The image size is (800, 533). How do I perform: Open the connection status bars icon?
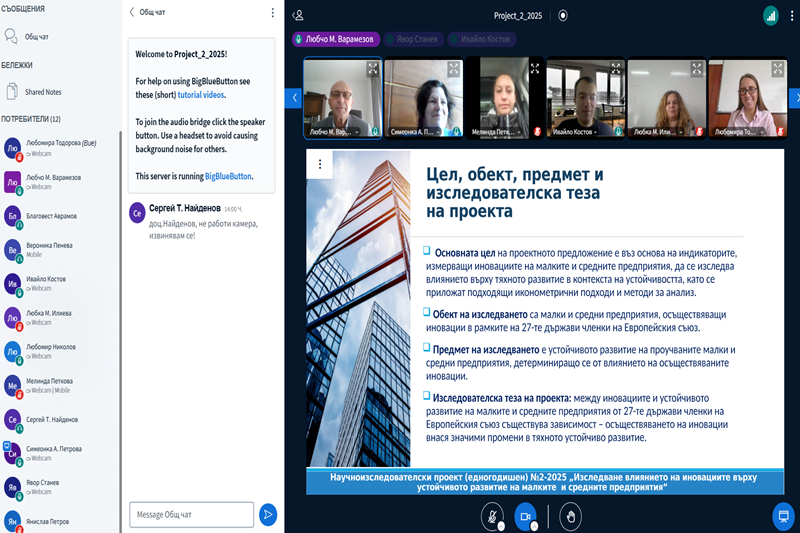point(770,15)
